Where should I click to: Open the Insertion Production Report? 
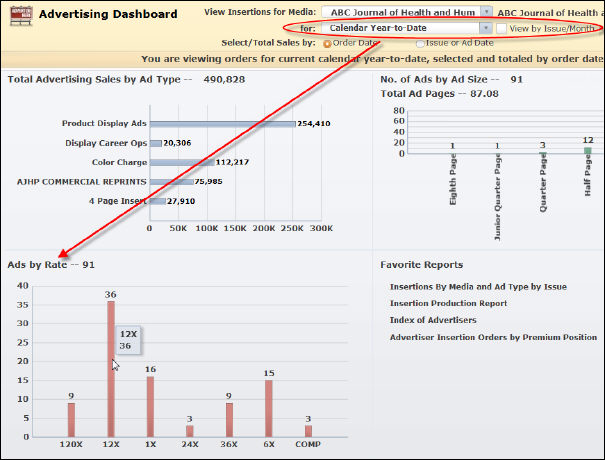(x=447, y=303)
